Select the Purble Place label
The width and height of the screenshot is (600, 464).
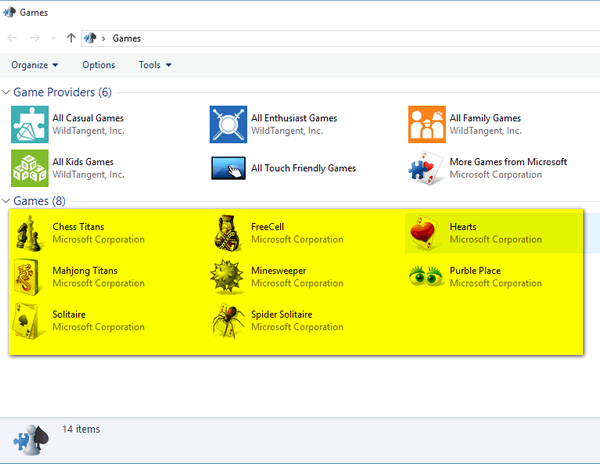pyautogui.click(x=475, y=270)
